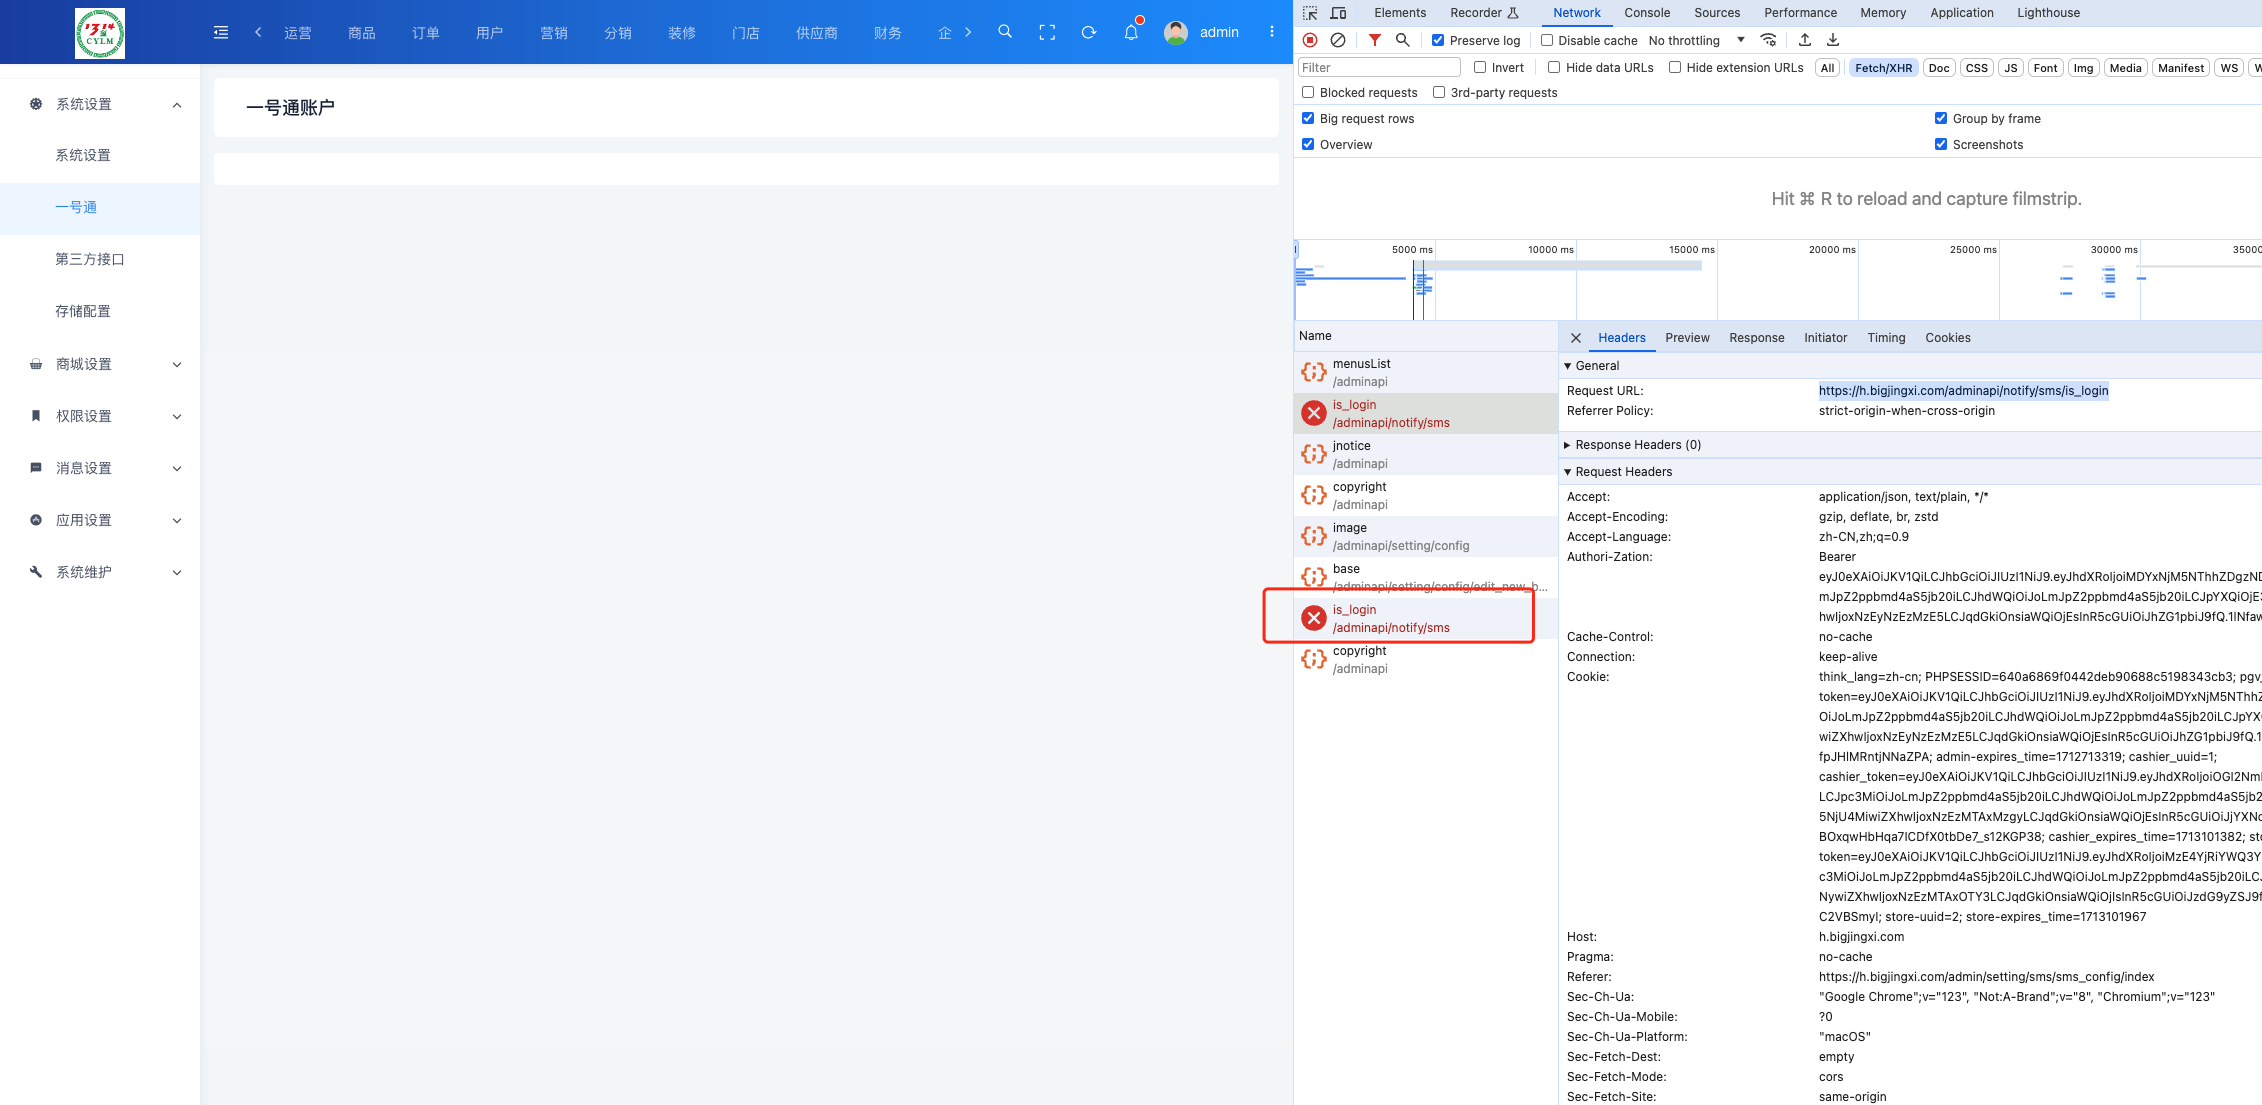Open the vertical three-dot header menu
The height and width of the screenshot is (1105, 2262).
point(1272,32)
